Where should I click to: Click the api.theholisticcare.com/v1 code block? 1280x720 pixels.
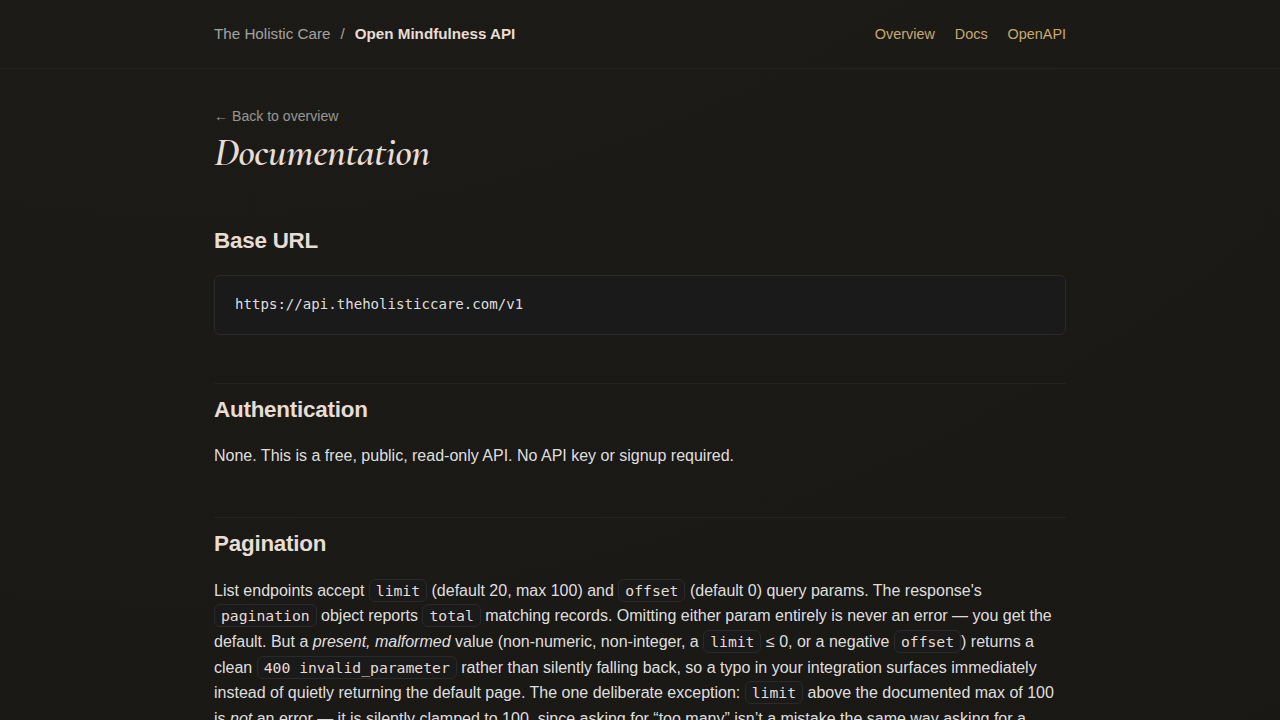point(640,305)
